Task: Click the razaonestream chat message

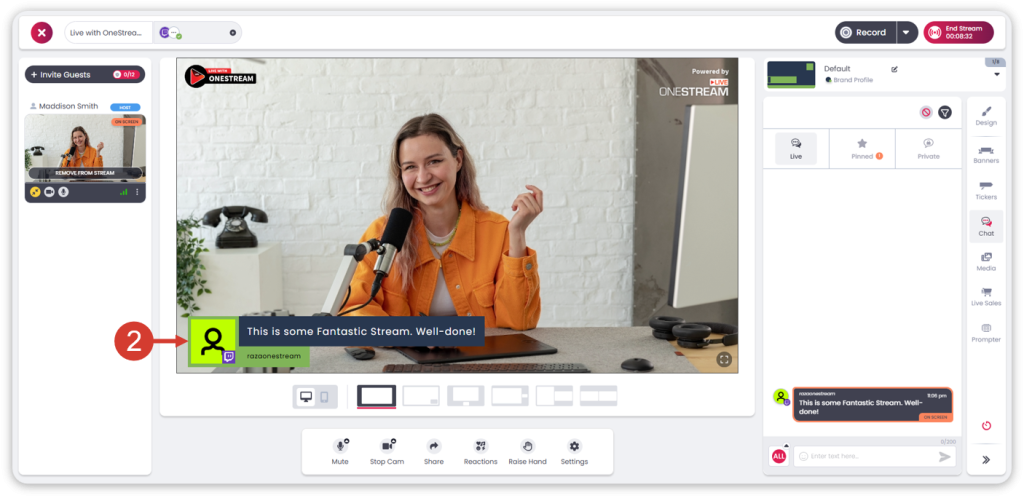Action: (x=872, y=405)
